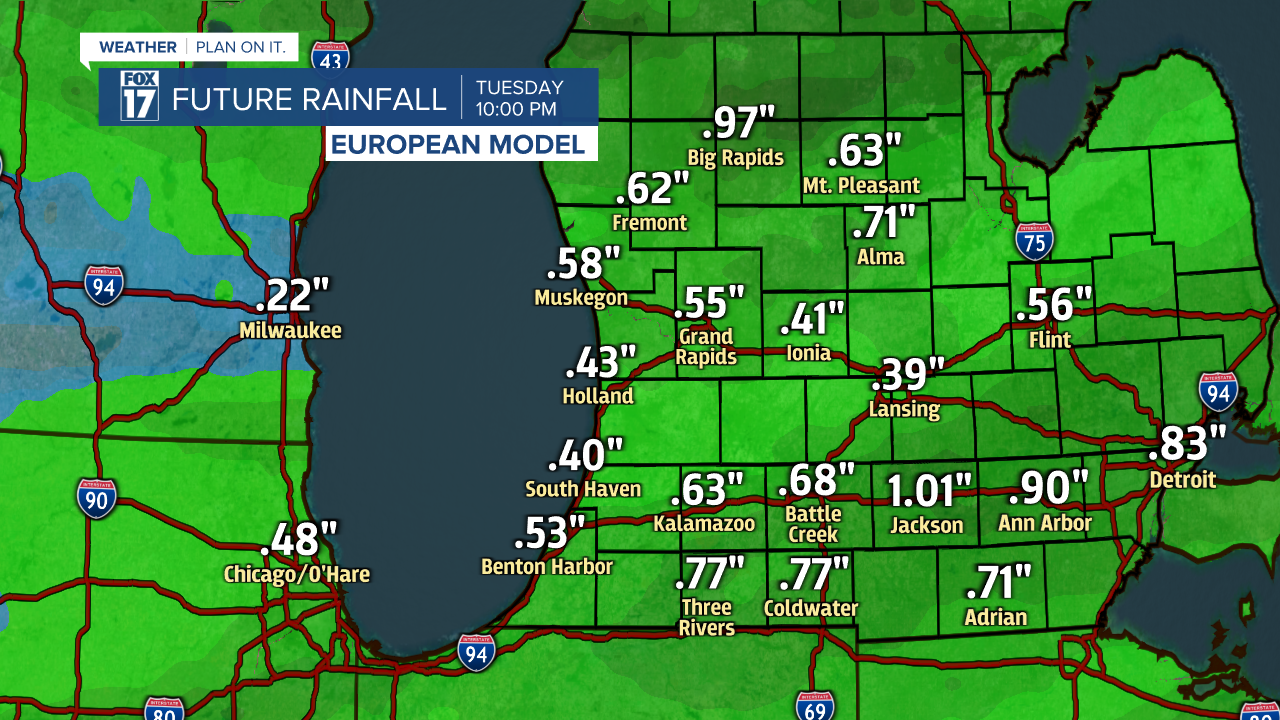
Task: Click Milwaukee's .22" rainfall value
Action: 292,295
